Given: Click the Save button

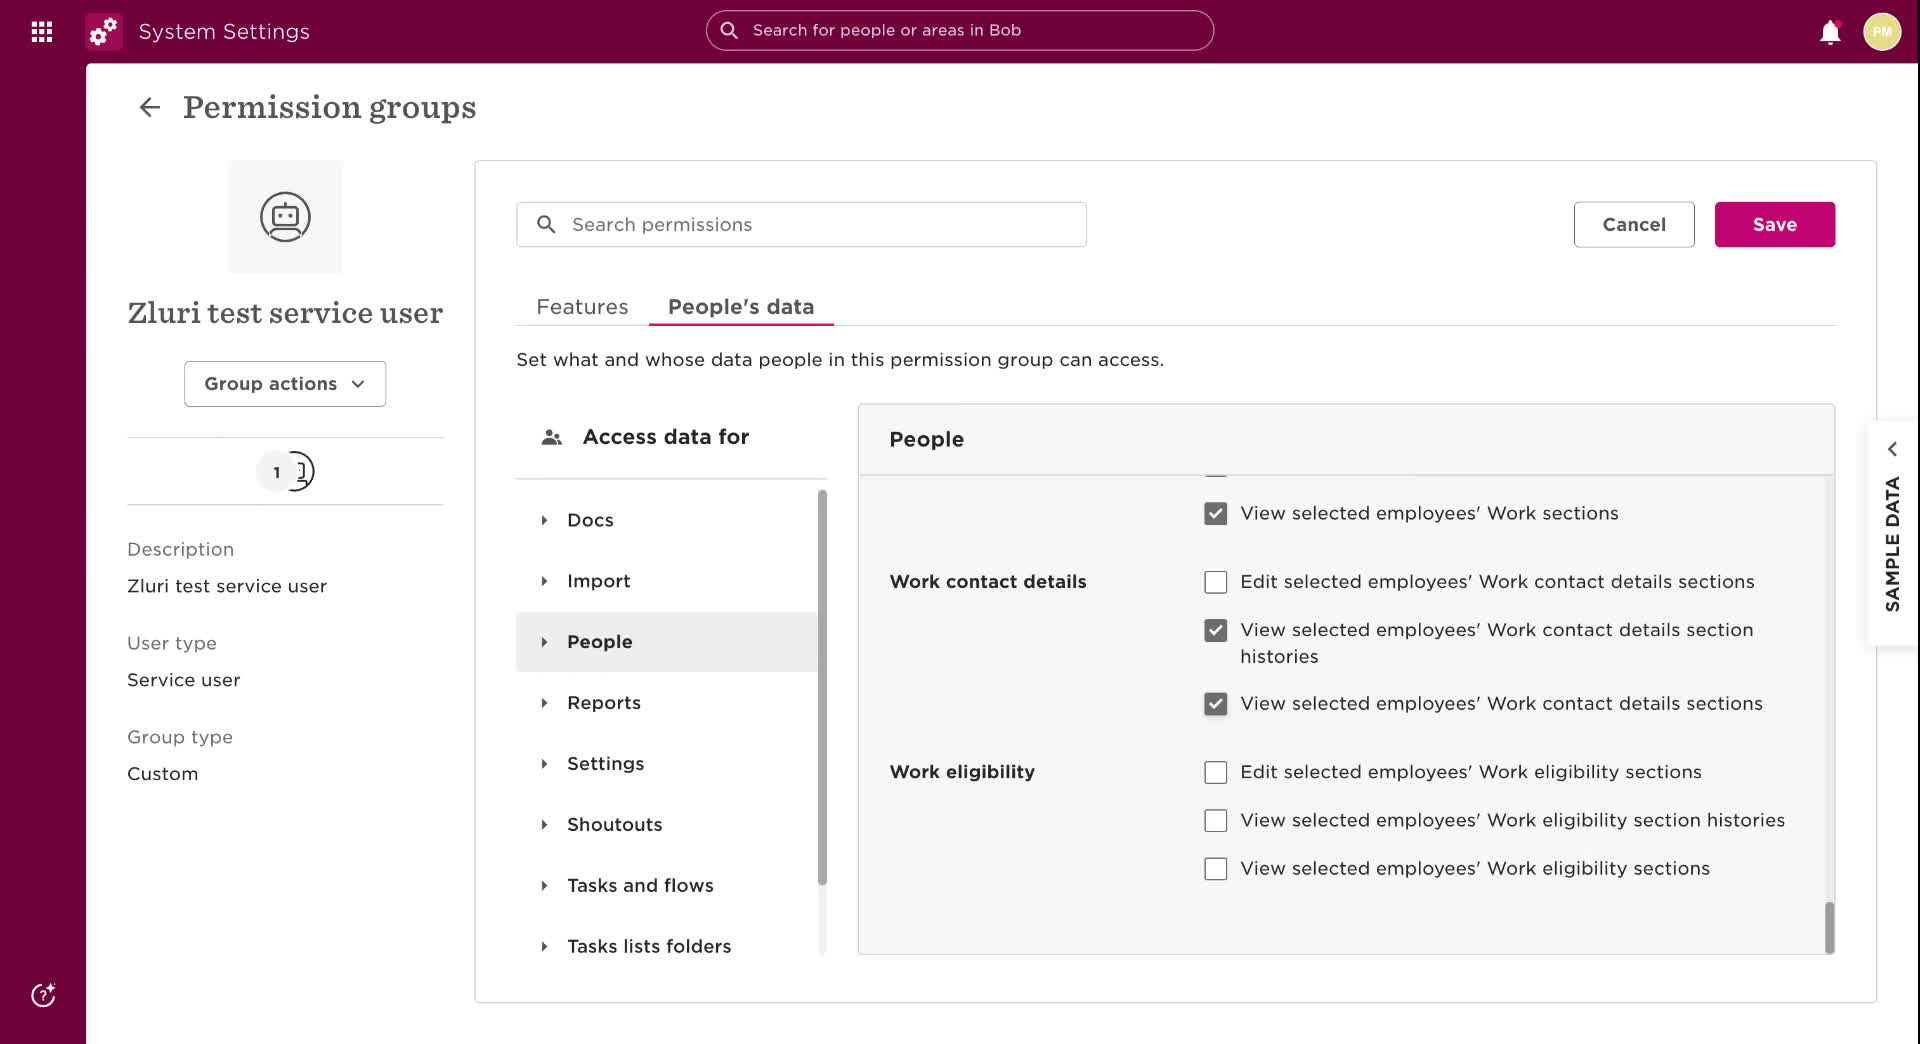Looking at the screenshot, I should [1774, 225].
